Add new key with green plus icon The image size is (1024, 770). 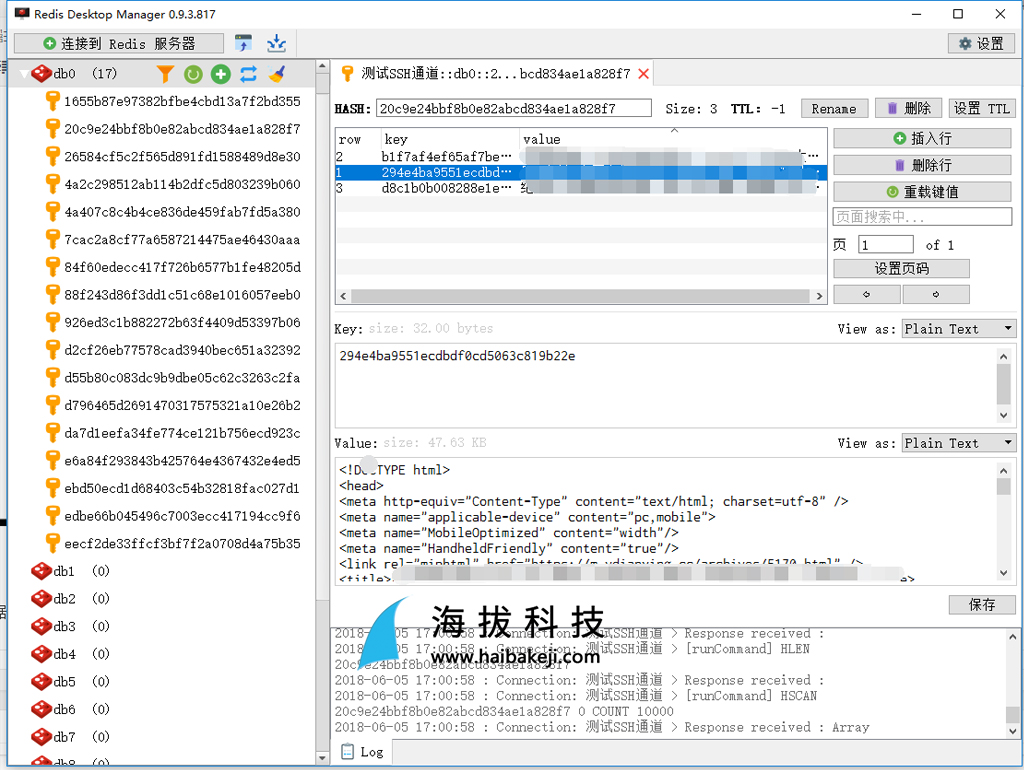(x=221, y=74)
